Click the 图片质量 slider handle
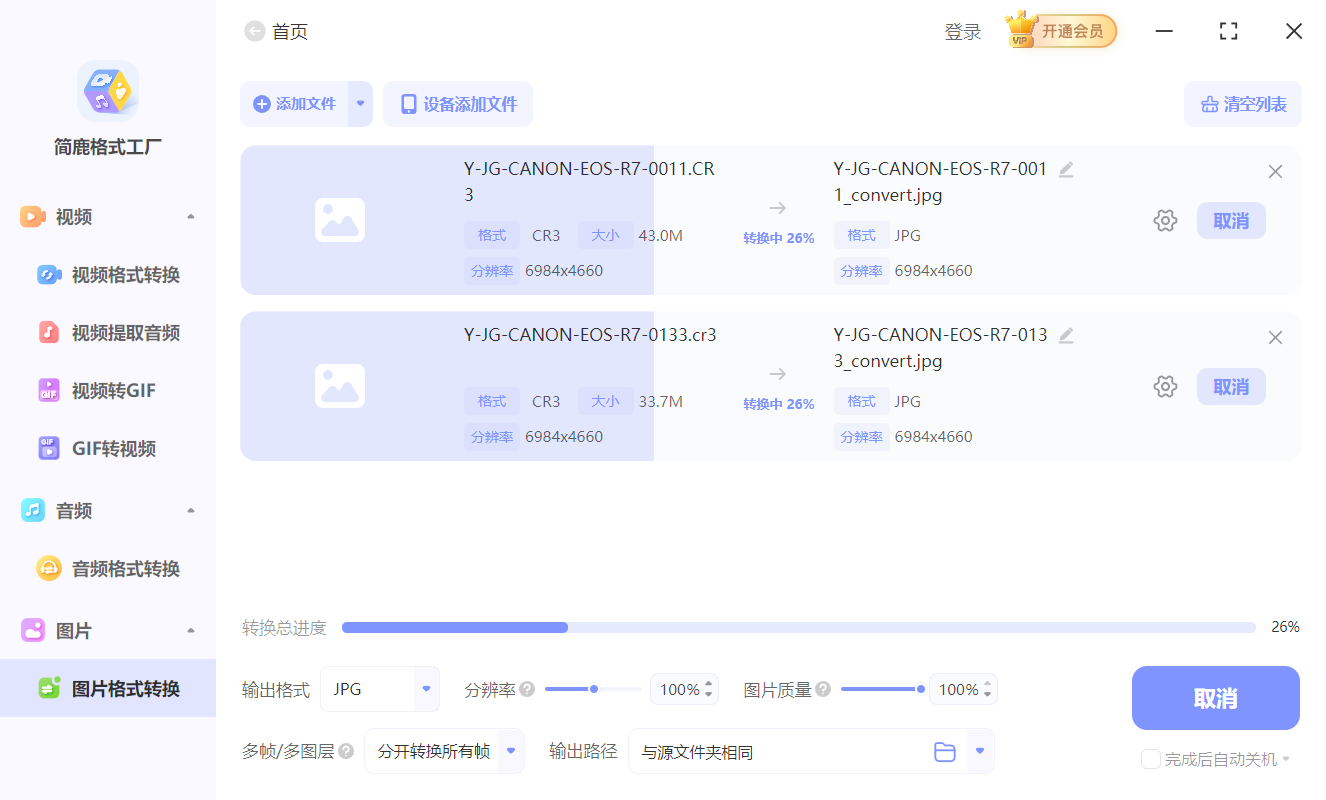 [921, 689]
